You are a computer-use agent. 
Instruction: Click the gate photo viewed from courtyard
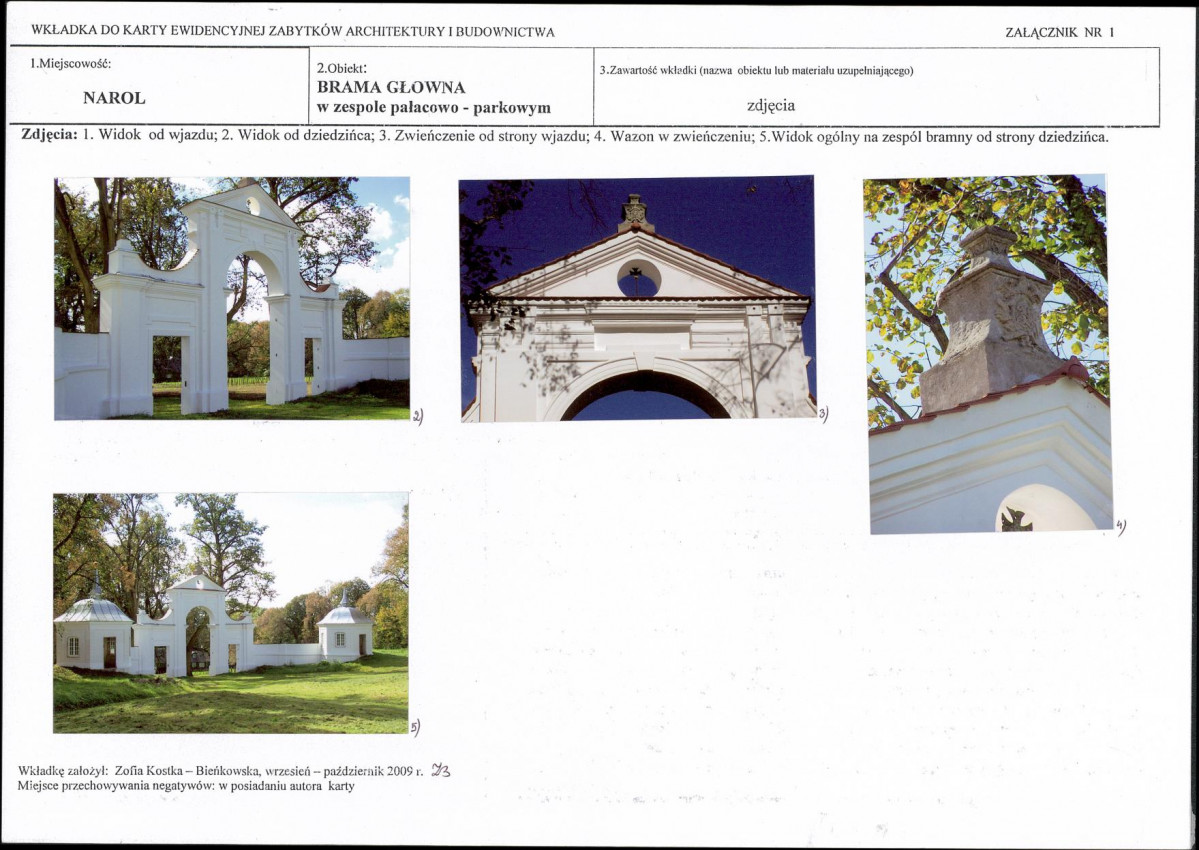[x=232, y=299]
